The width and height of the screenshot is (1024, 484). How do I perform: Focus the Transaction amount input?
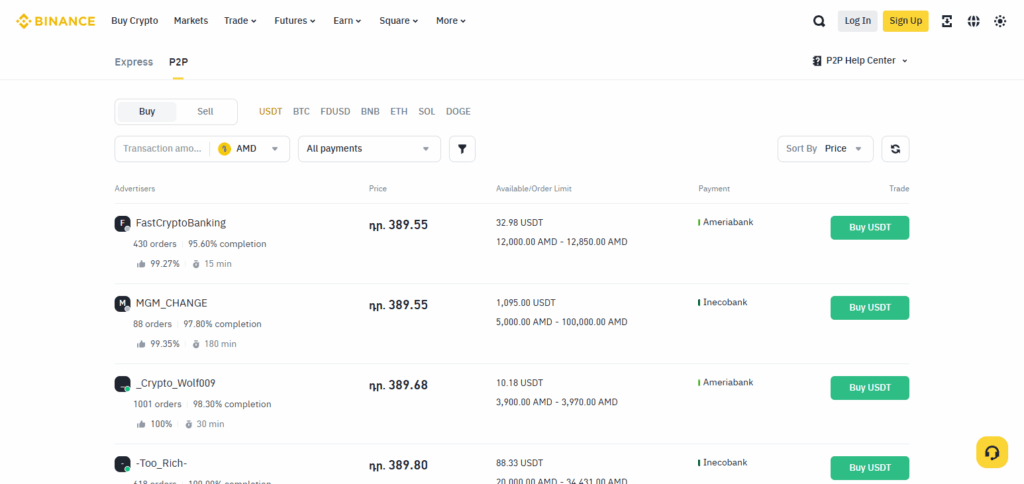pos(163,149)
